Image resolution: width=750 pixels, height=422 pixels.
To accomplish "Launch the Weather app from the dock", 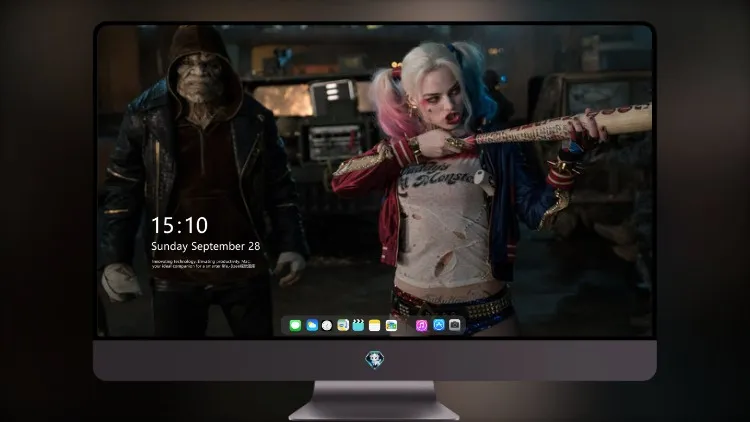I will click(x=312, y=326).
